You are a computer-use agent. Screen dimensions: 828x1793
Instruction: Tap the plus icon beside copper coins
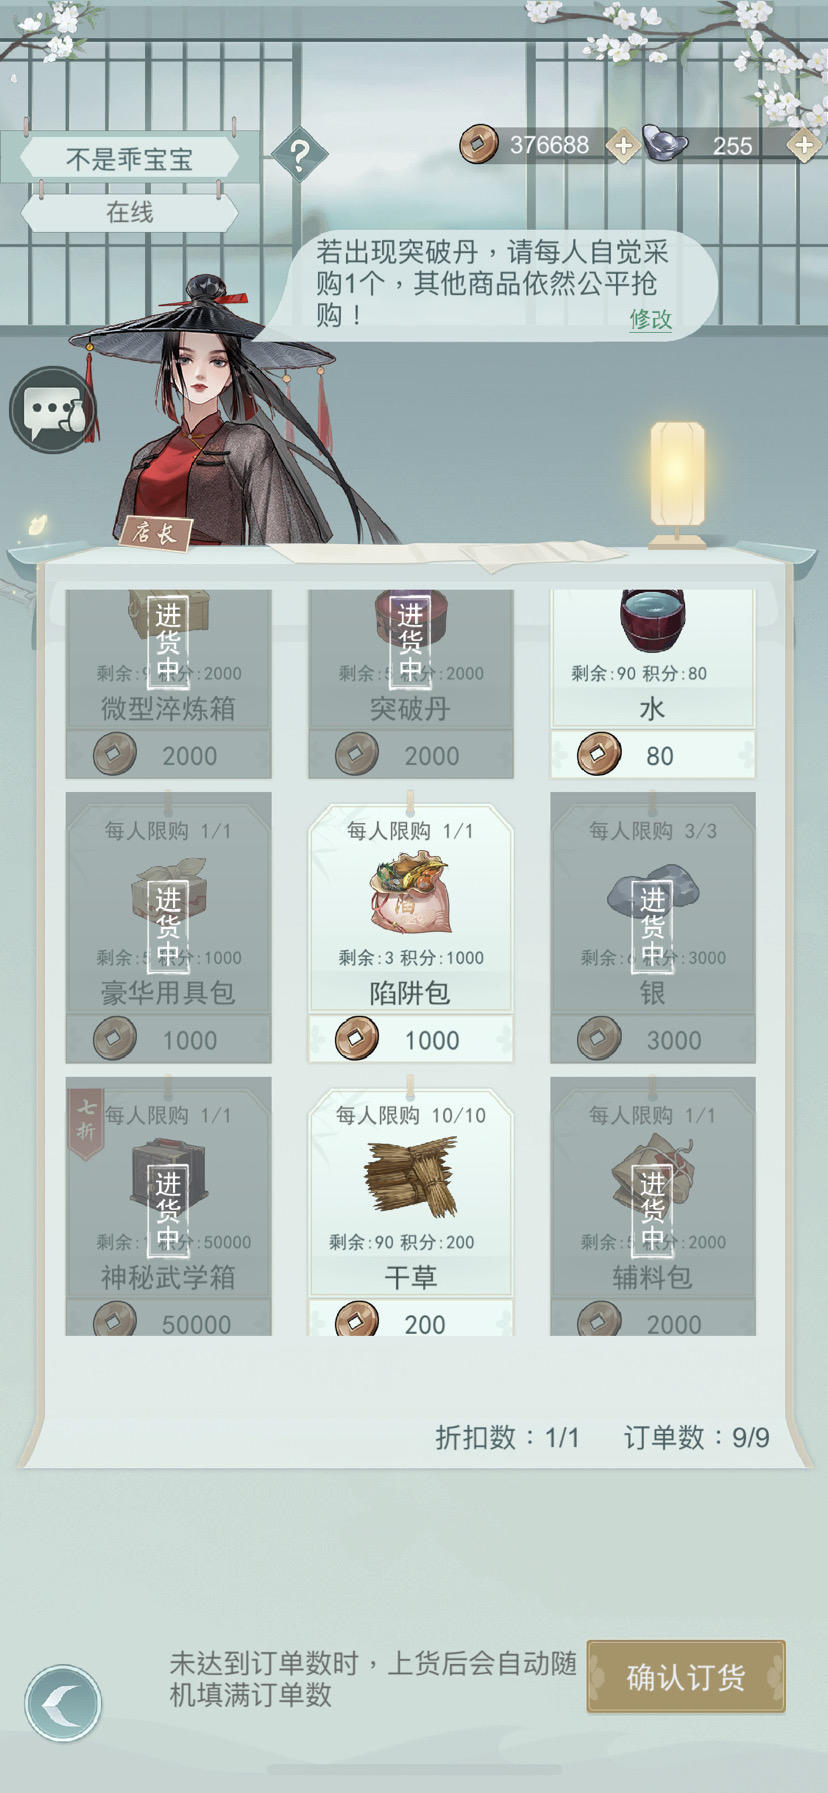point(623,146)
